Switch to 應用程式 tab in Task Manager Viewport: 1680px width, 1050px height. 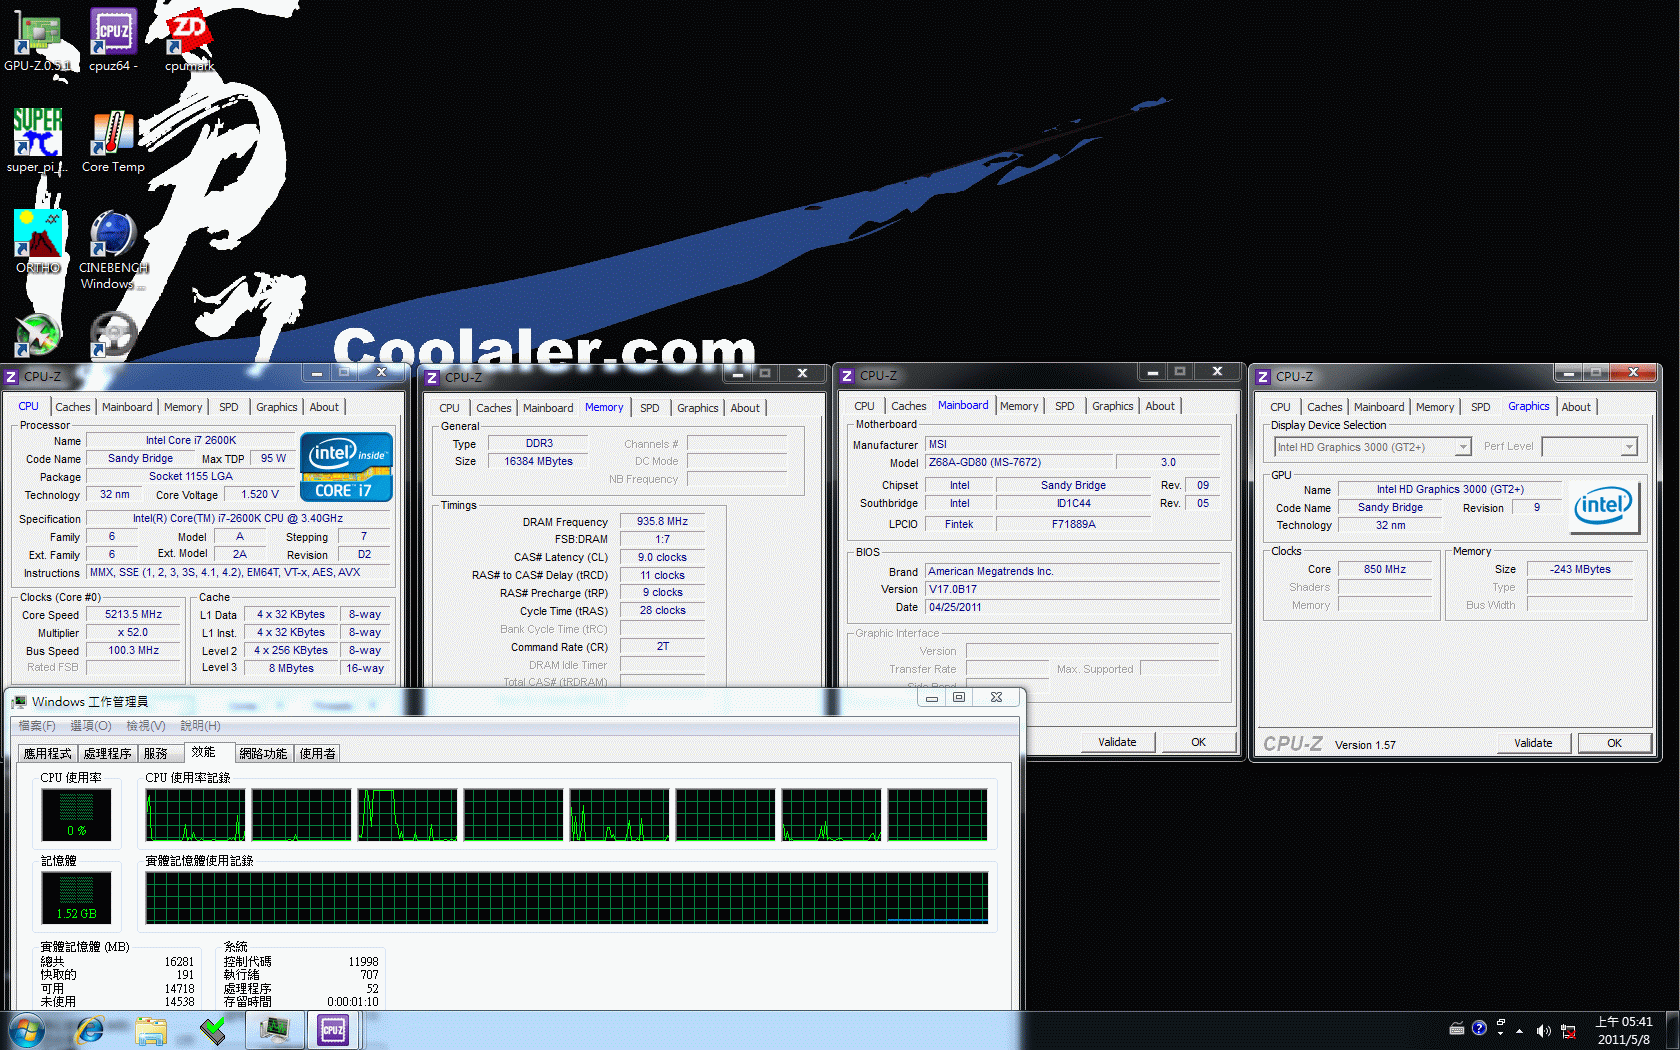pos(48,754)
